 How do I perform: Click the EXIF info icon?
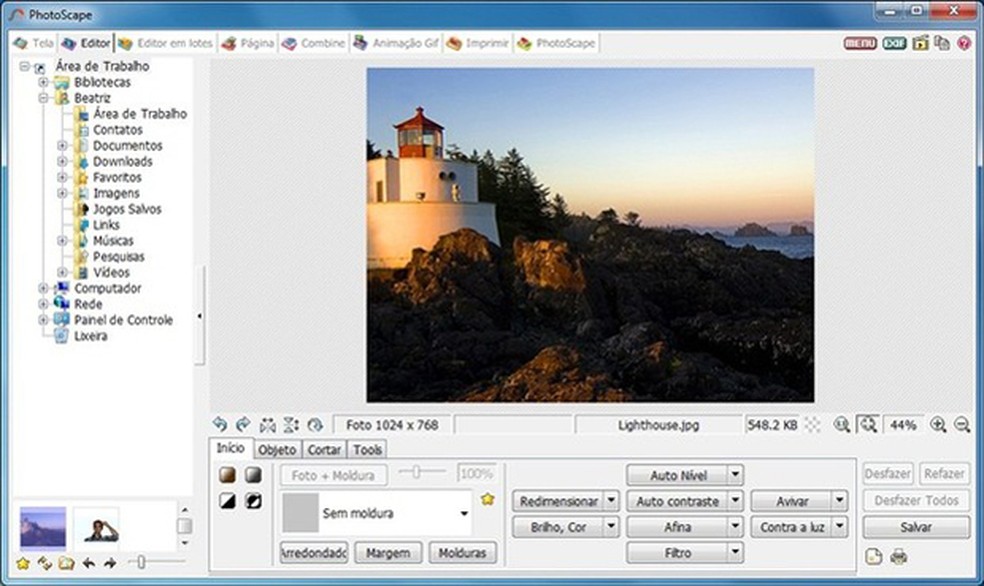(x=893, y=44)
